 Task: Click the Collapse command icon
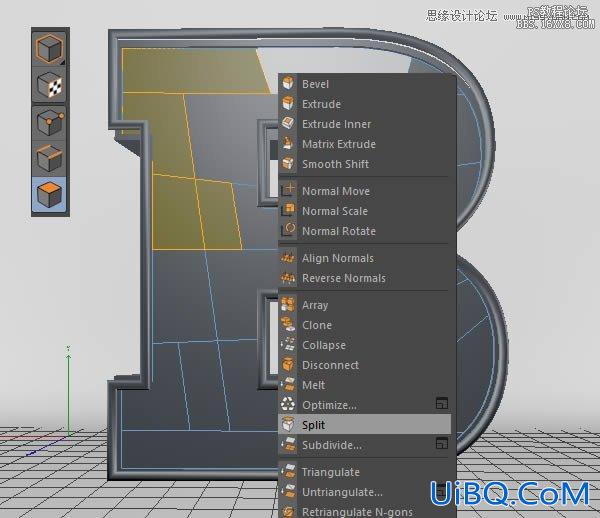point(288,344)
